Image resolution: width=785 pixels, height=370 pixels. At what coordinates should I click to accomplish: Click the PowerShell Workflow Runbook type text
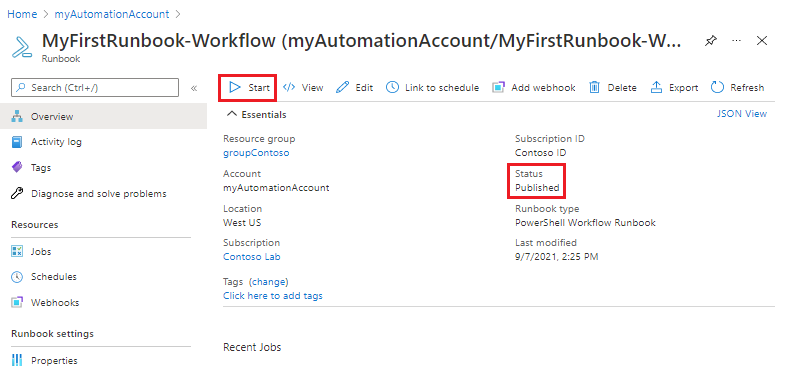point(585,223)
